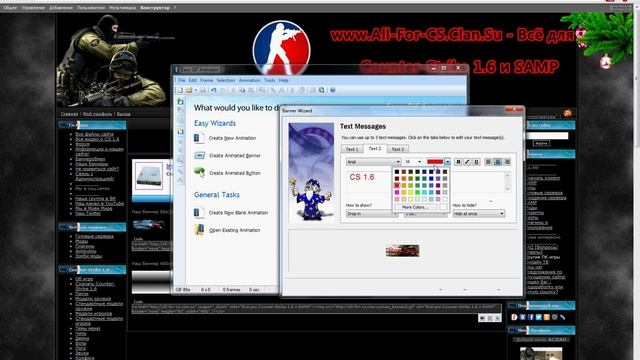Image resolution: width=640 pixels, height=360 pixels.
Task: Click the arrow beside the Open folder toolbar icon
Action: tap(196, 90)
